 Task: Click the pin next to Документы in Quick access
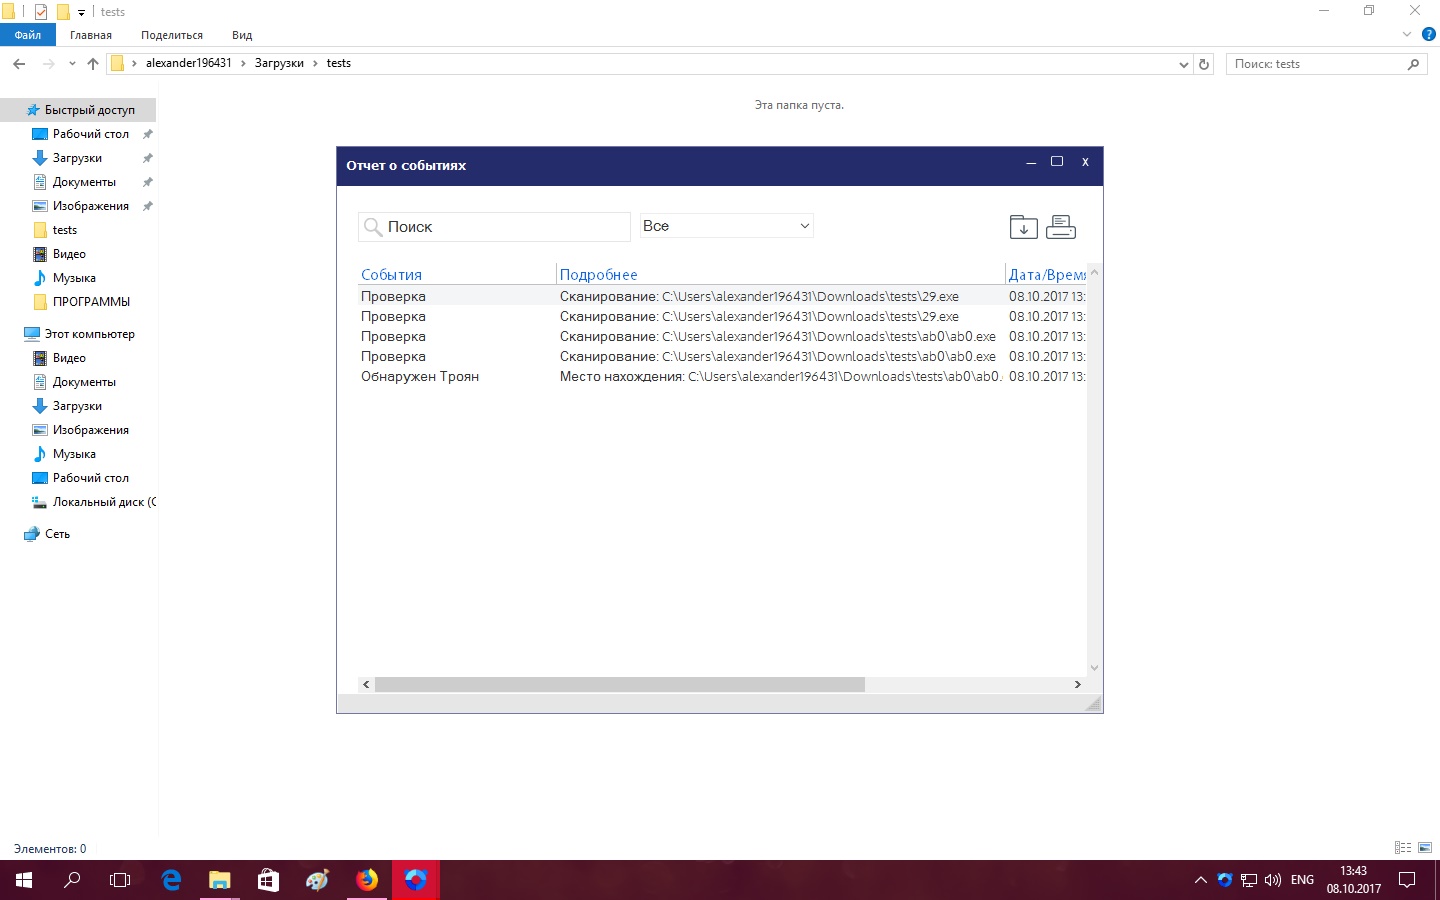coord(148,182)
